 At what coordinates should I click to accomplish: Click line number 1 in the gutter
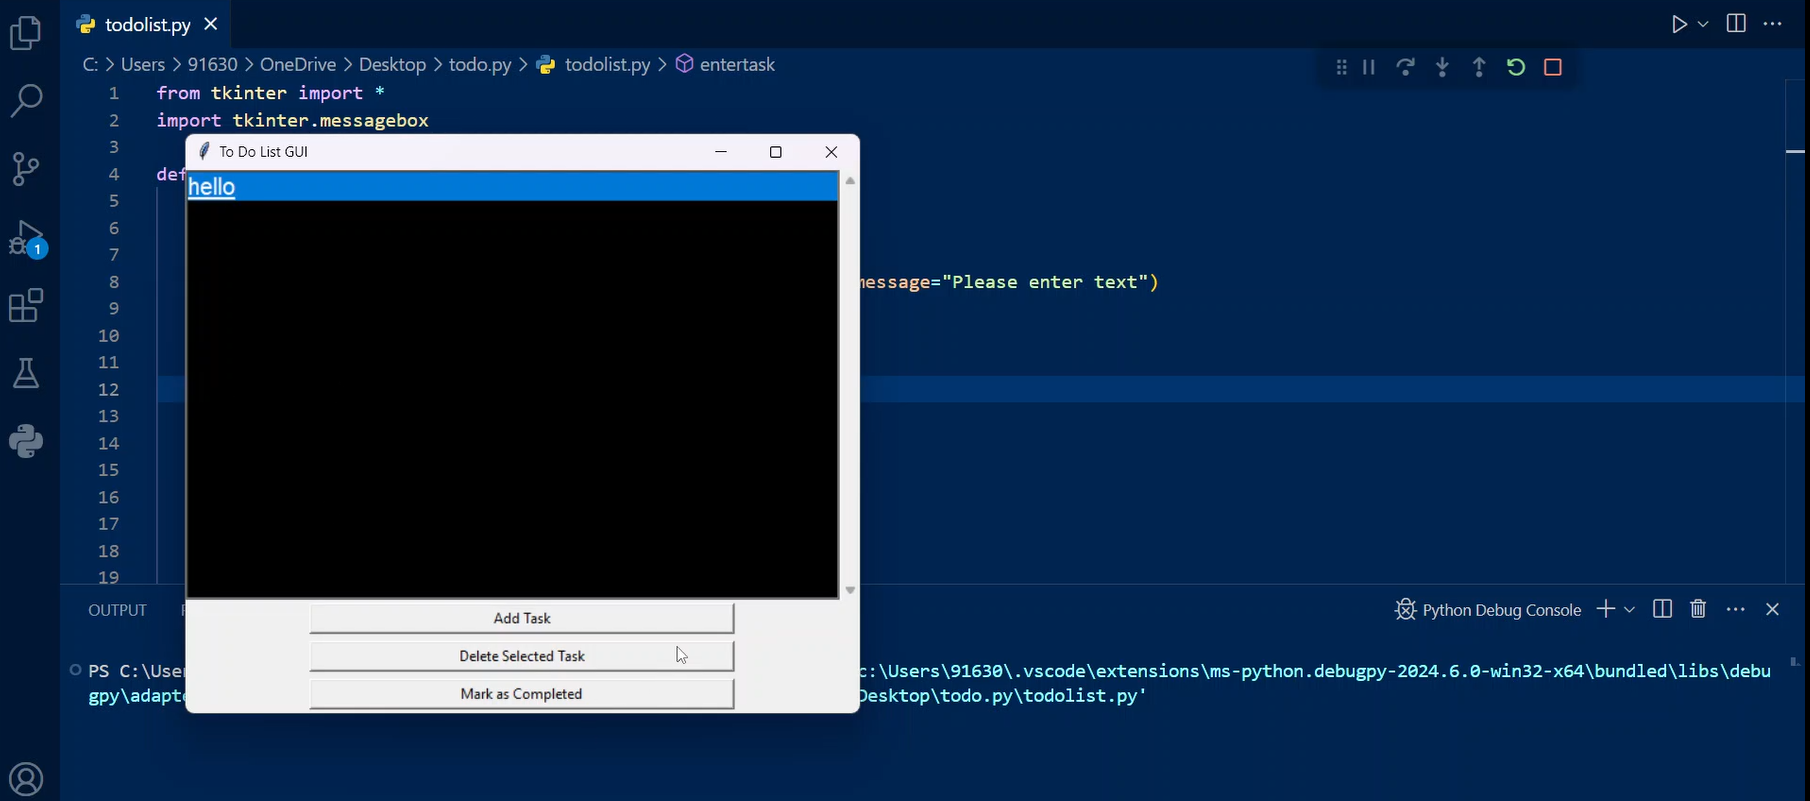coord(114,93)
